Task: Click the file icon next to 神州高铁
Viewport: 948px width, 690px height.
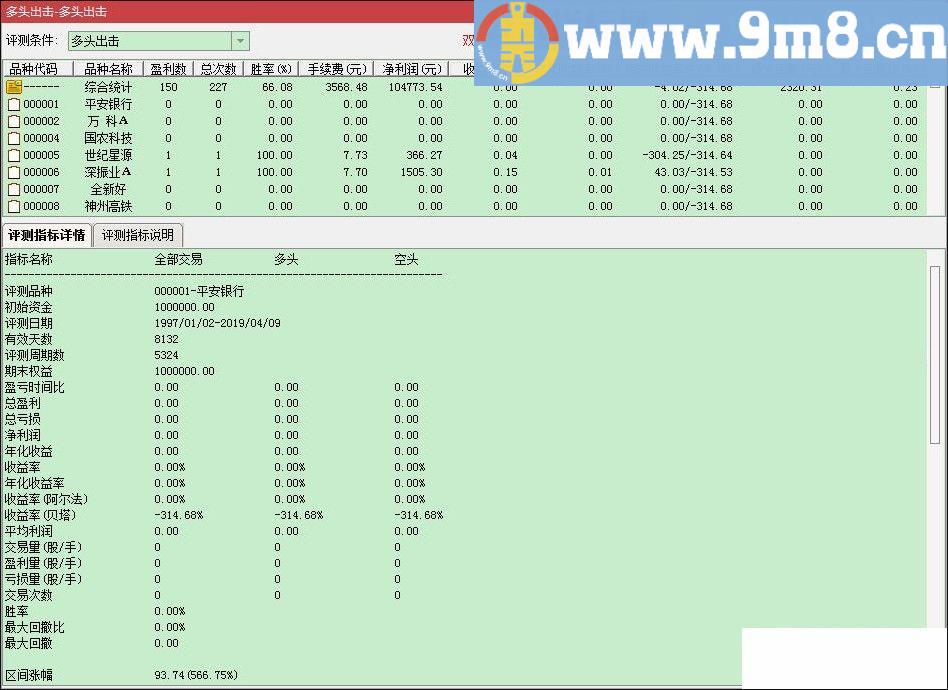Action: tap(16, 206)
